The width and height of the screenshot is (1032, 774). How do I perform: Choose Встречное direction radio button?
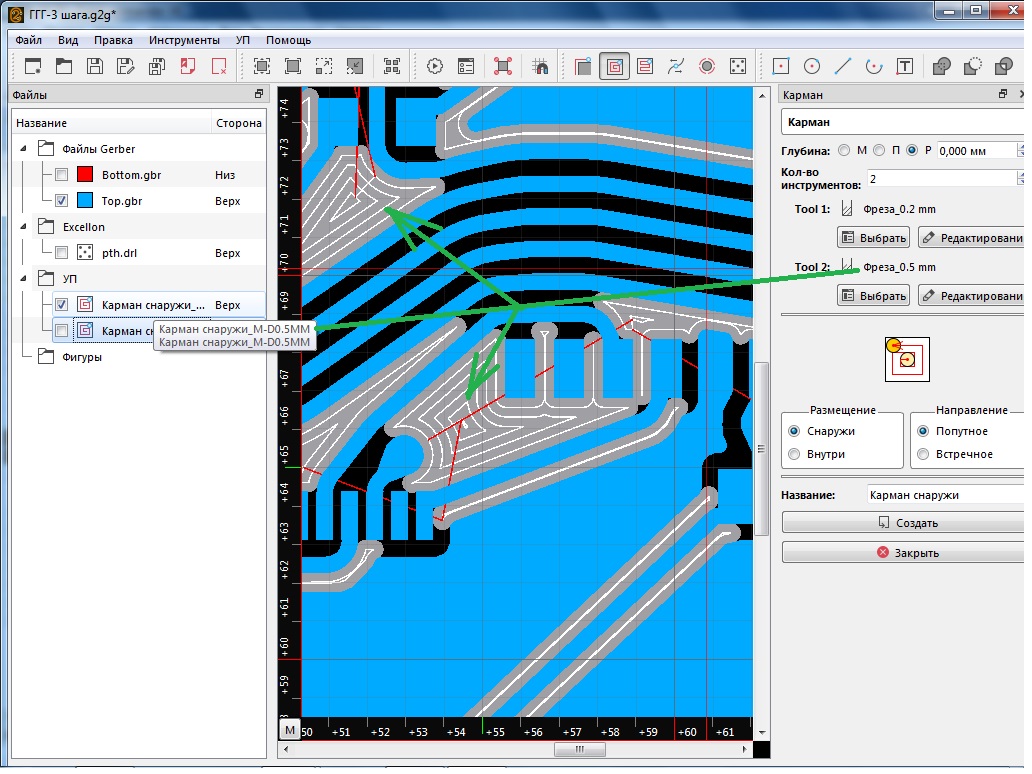(x=923, y=455)
